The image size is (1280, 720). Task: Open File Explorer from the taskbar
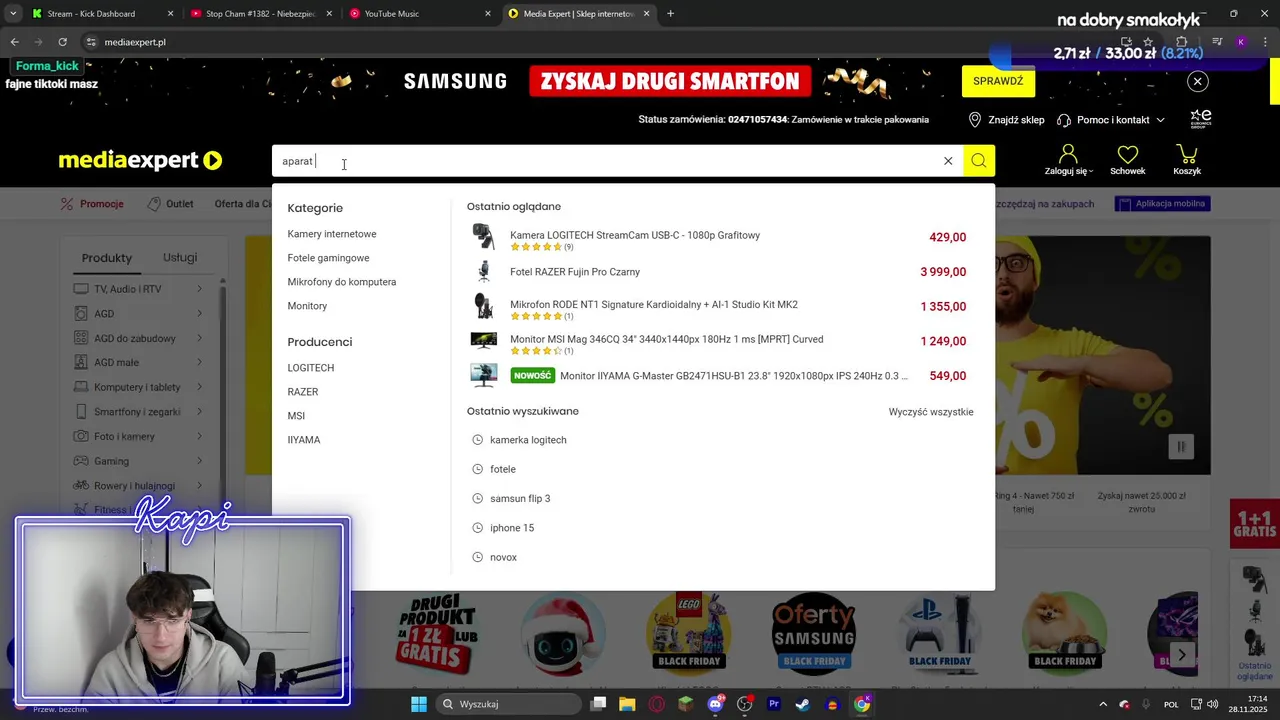627,704
